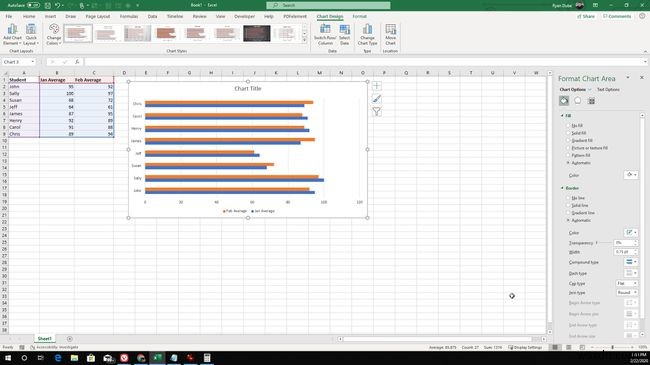Click the Windows Start button
650x365 pixels.
point(8,358)
